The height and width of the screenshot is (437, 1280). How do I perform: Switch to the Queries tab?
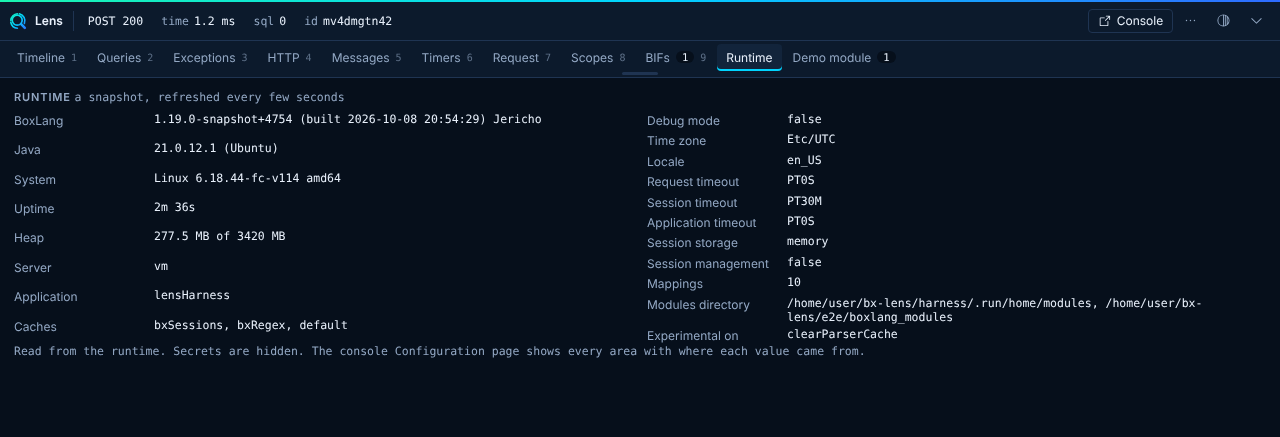[125, 58]
